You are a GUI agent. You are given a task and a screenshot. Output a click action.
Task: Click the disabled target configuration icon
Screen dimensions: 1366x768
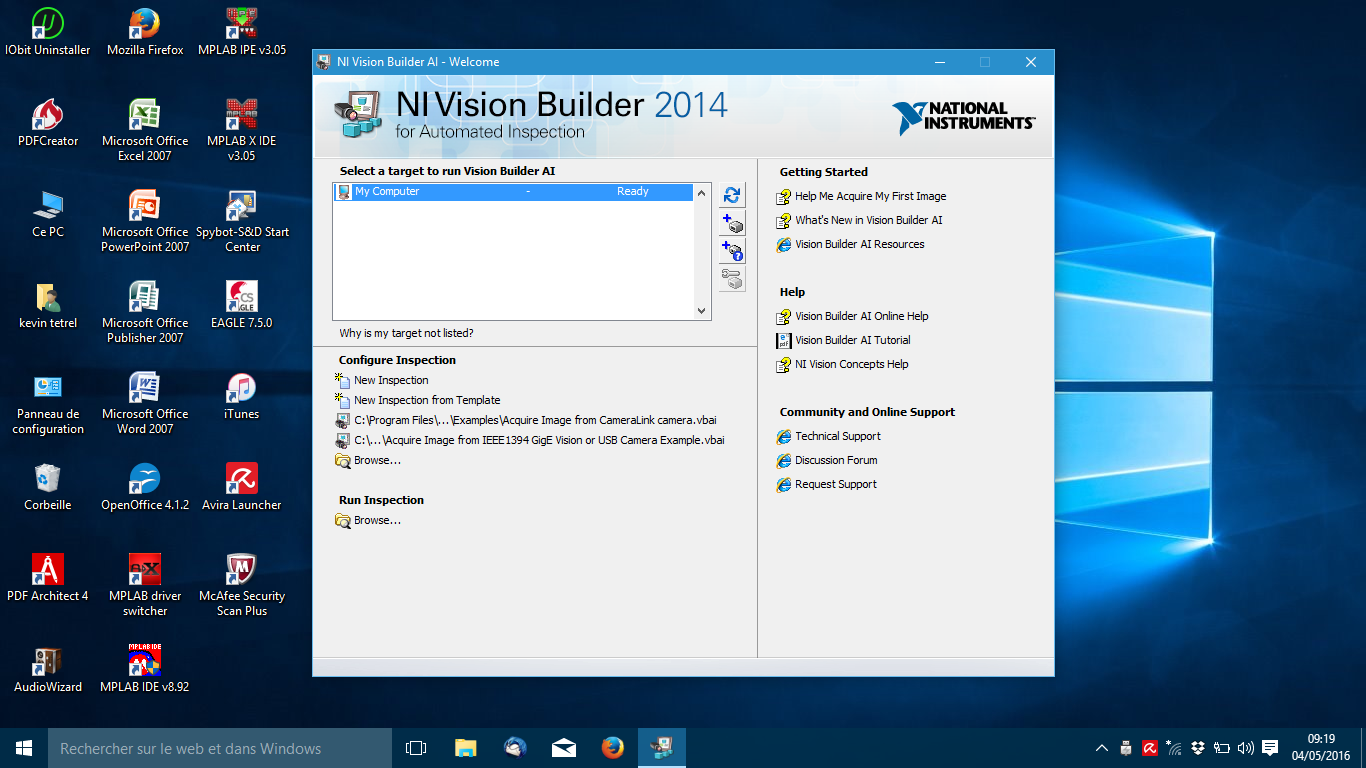[x=732, y=279]
